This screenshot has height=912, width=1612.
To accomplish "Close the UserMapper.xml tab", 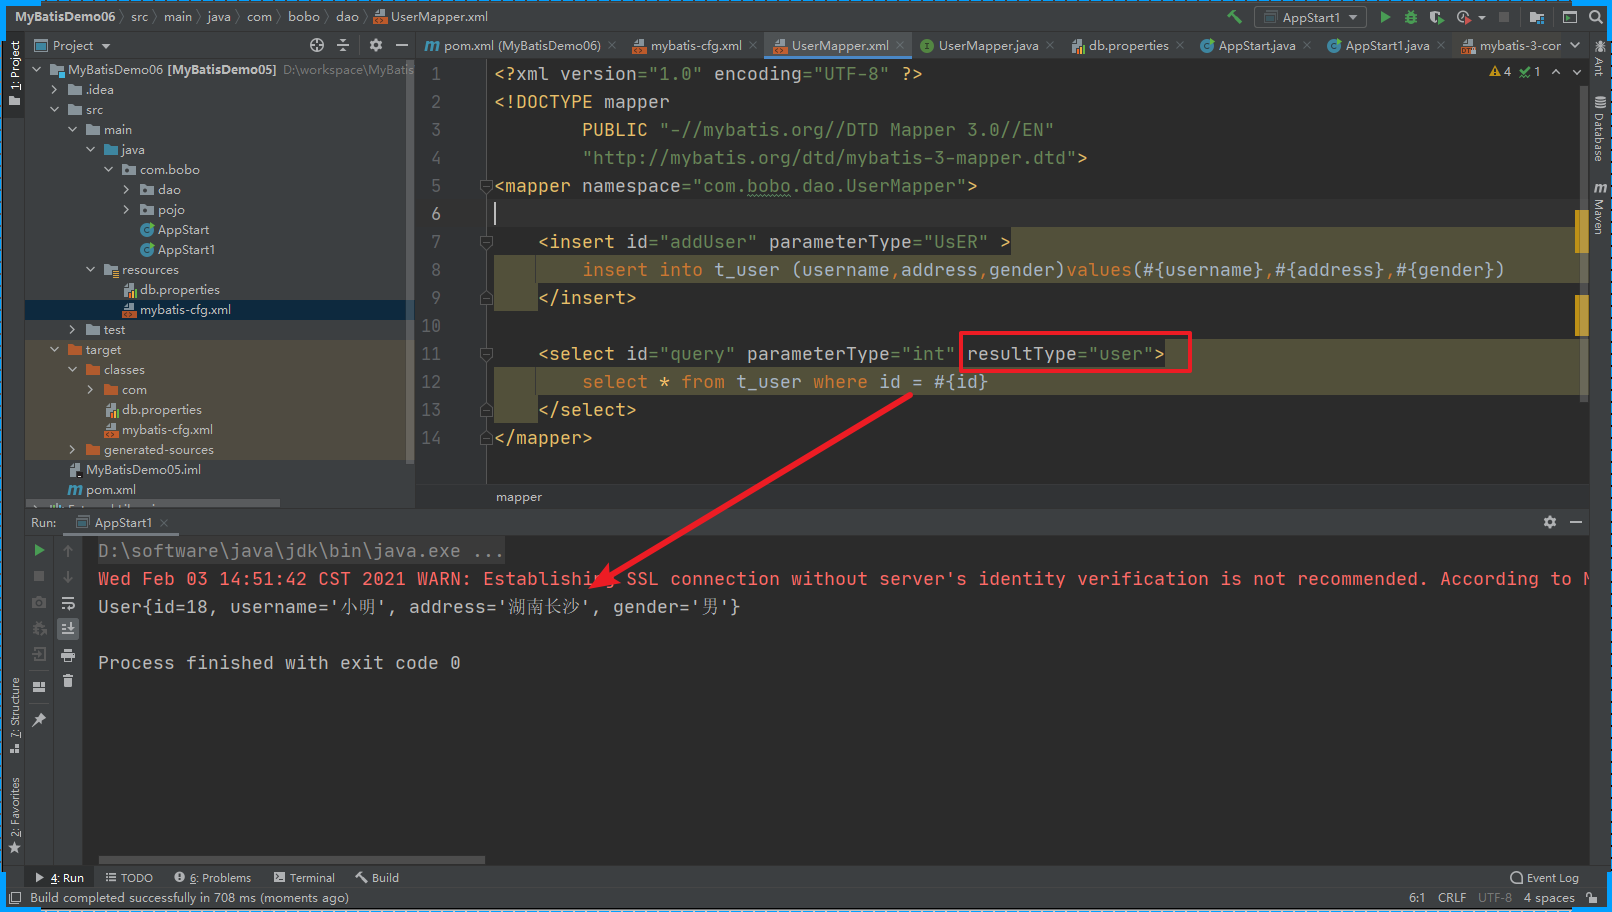I will coord(900,45).
